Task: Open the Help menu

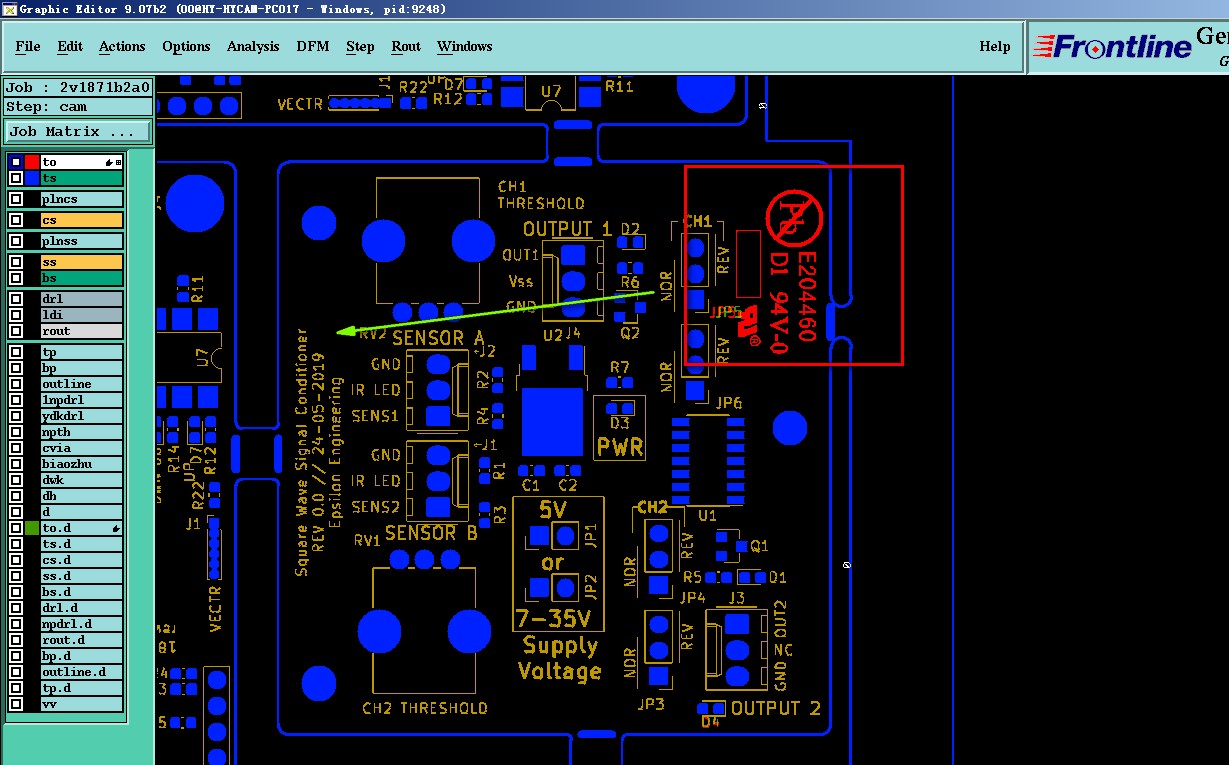Action: [x=994, y=46]
